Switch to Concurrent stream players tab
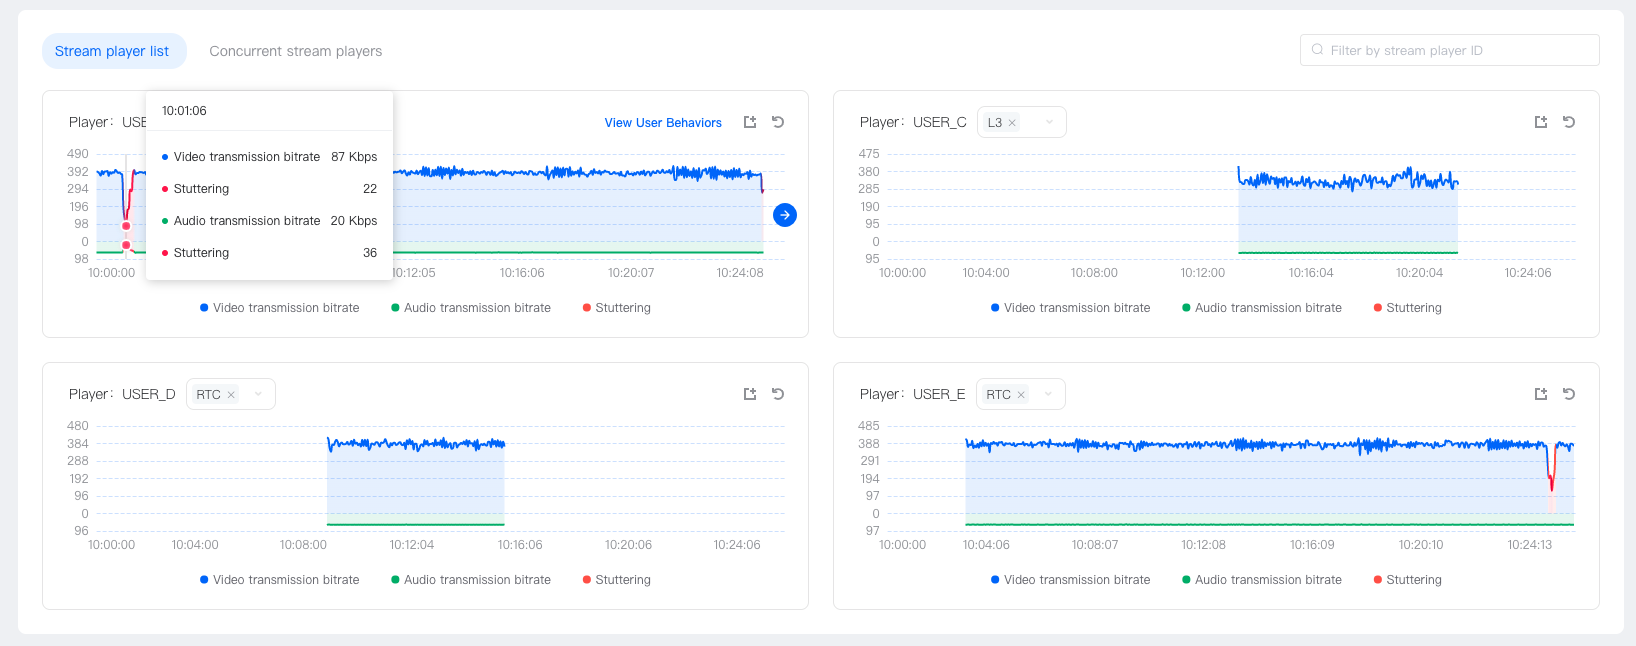This screenshot has height=646, width=1636. pos(295,51)
